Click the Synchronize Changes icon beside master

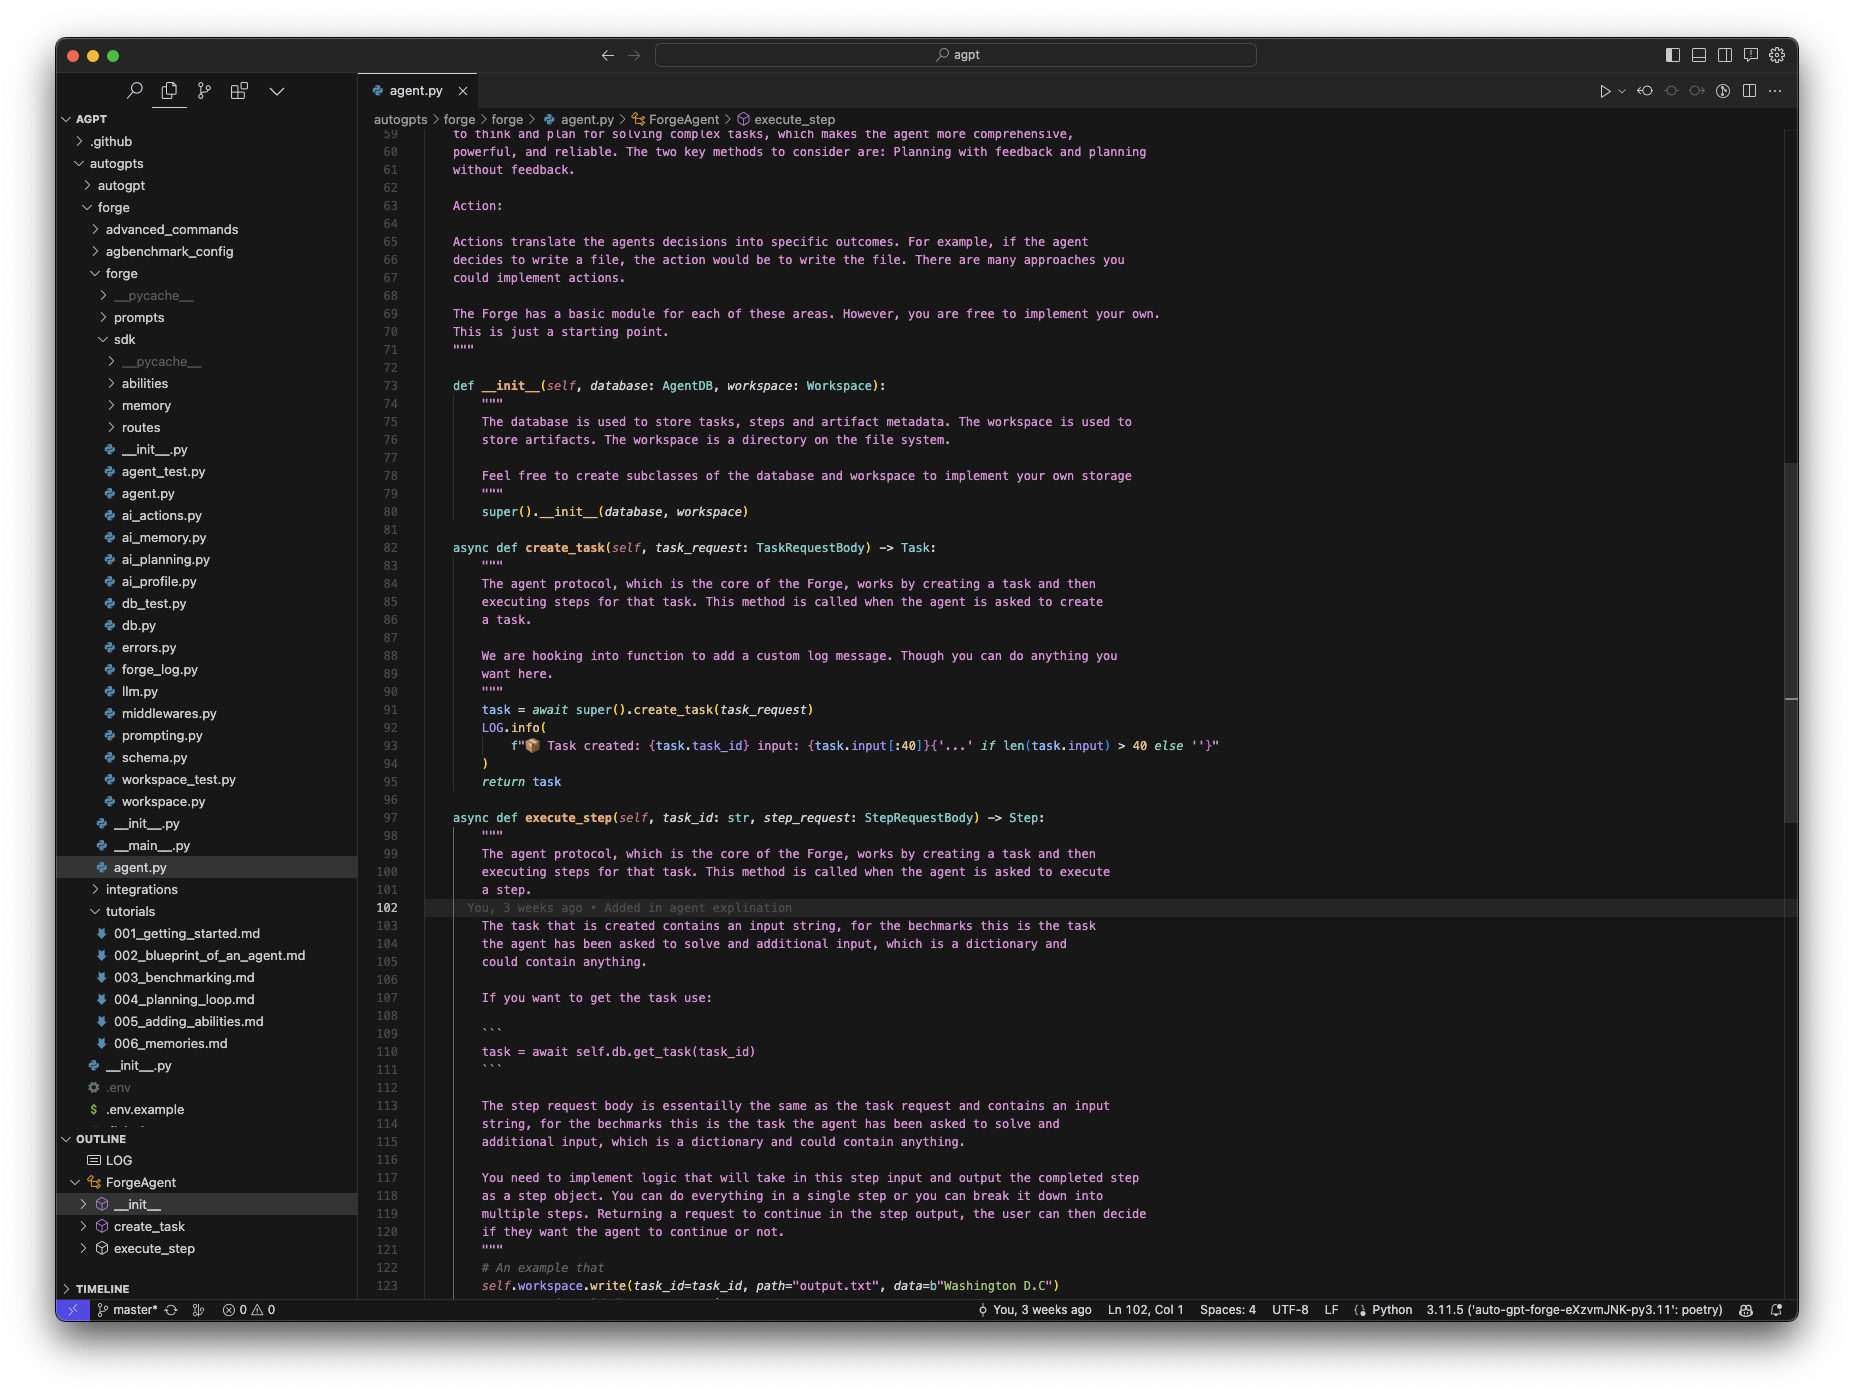tap(171, 1310)
